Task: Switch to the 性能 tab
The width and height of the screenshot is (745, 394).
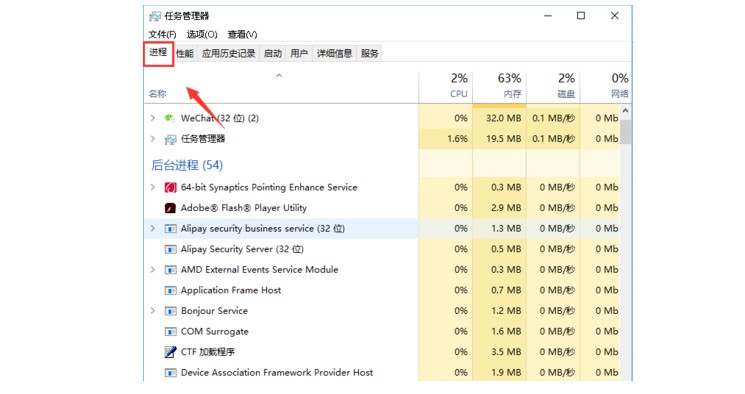Action: pos(185,54)
